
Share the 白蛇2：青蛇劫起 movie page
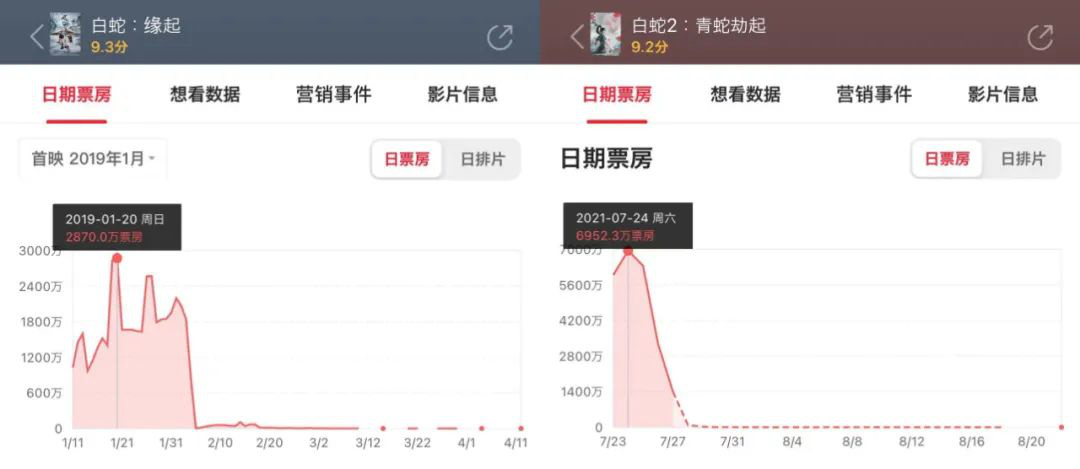point(1040,37)
